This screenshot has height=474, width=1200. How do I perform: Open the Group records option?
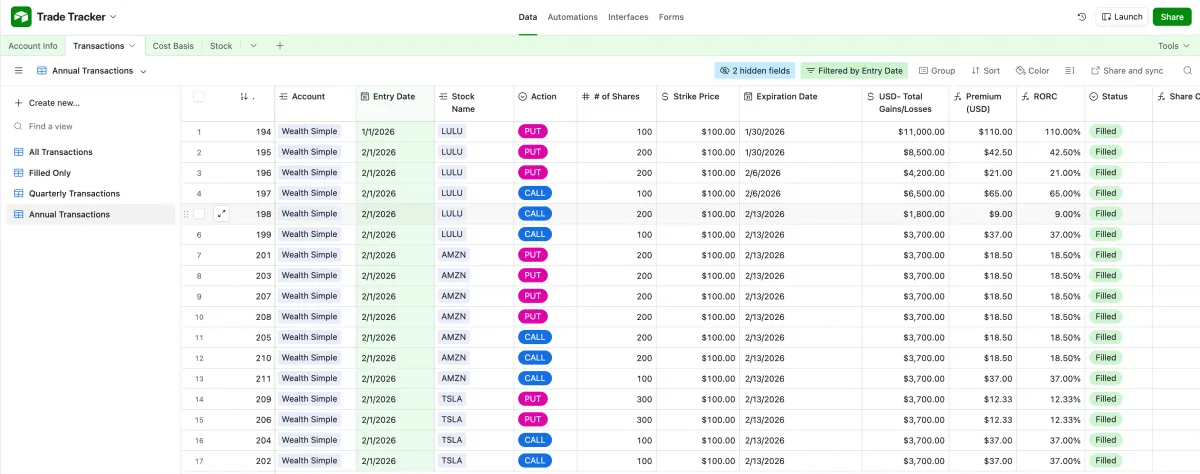937,71
